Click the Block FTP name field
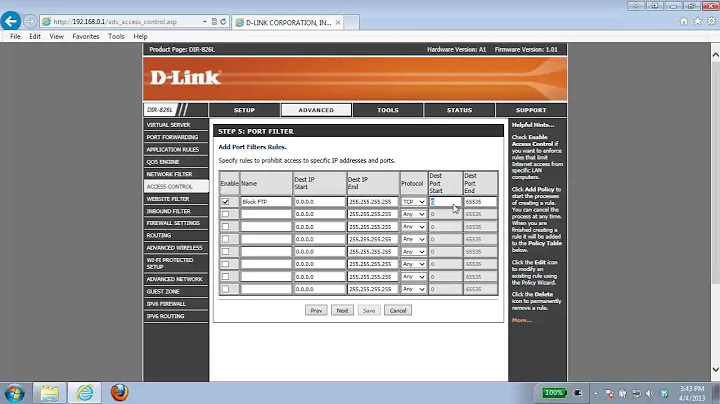This screenshot has height=404, width=720. point(266,202)
